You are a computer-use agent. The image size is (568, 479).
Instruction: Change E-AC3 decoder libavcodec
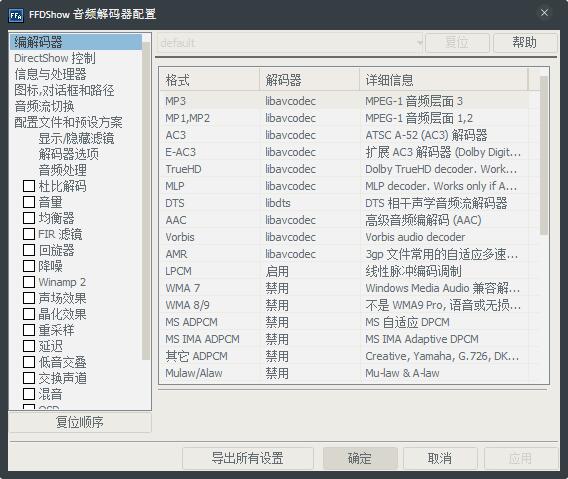tap(310, 152)
